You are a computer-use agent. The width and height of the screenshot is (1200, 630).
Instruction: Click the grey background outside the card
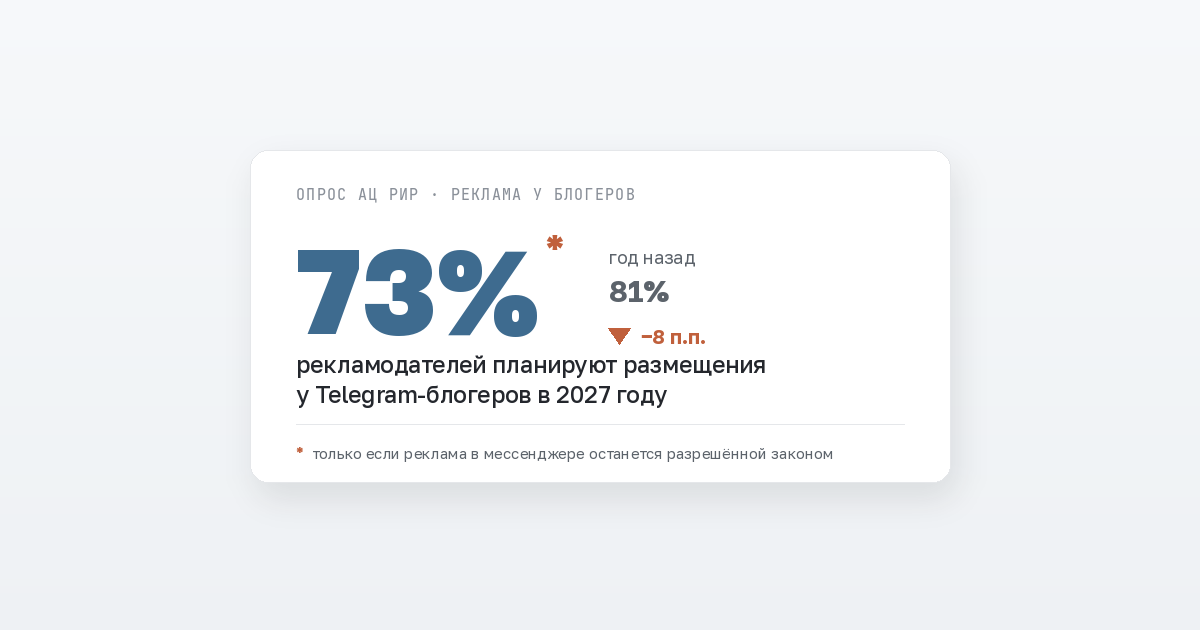coord(120,320)
